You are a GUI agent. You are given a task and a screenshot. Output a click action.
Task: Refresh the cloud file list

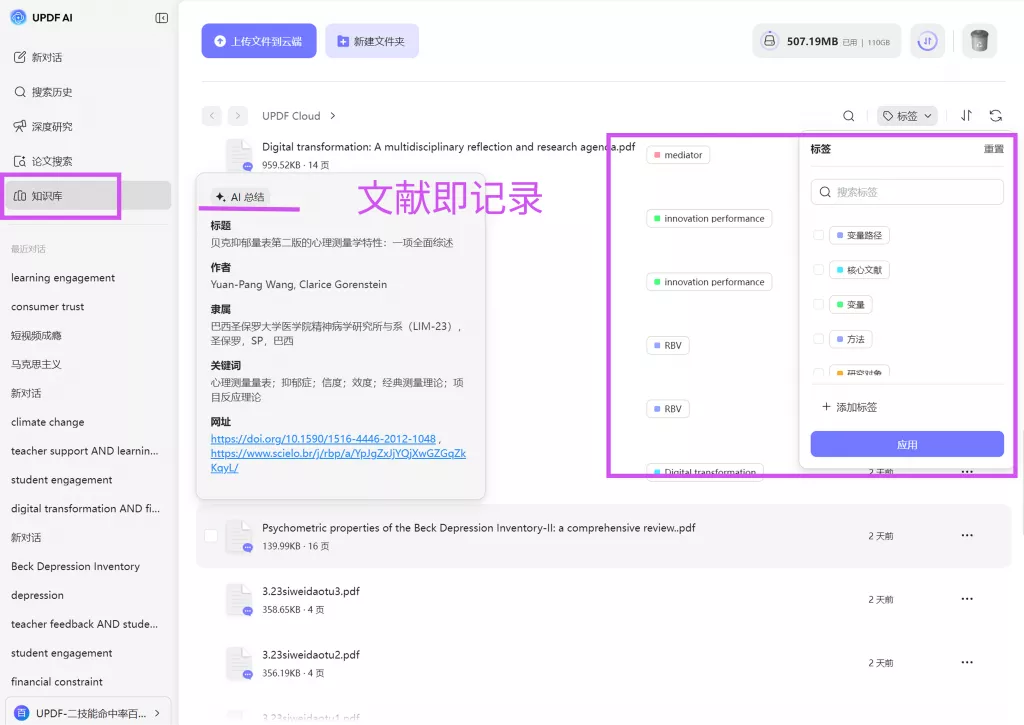pyautogui.click(x=995, y=116)
